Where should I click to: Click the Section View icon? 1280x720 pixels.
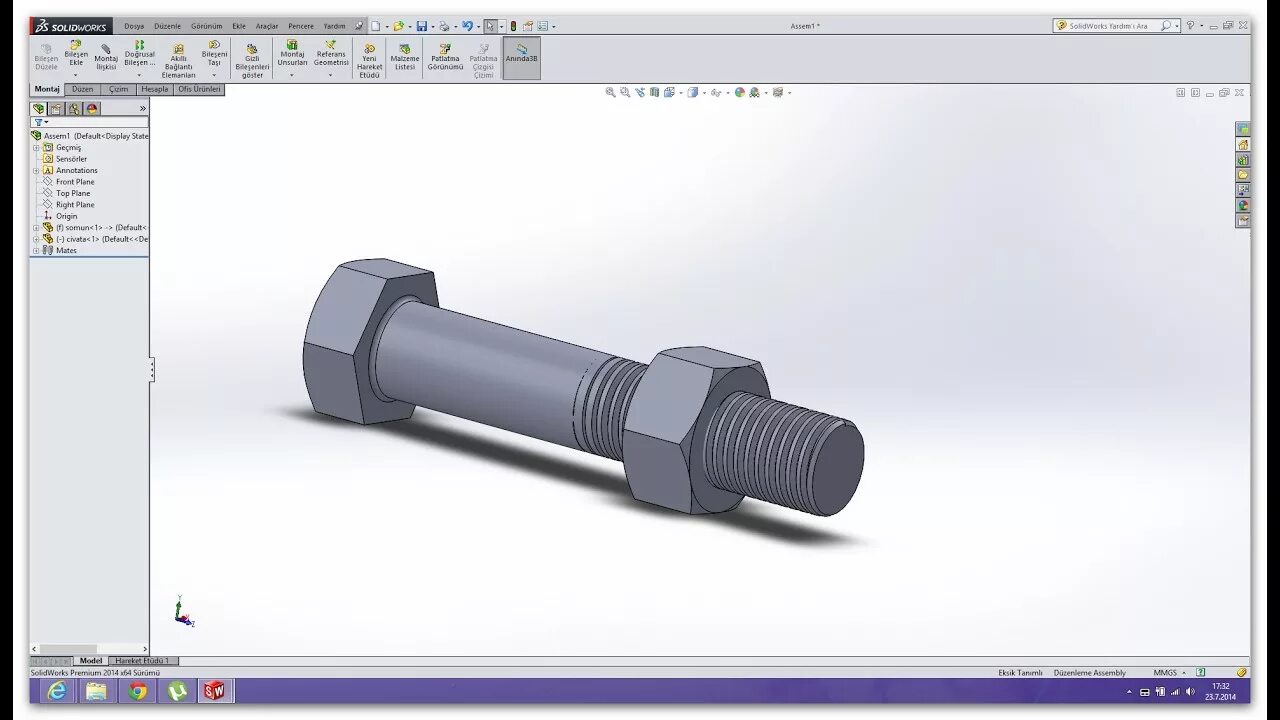(654, 92)
